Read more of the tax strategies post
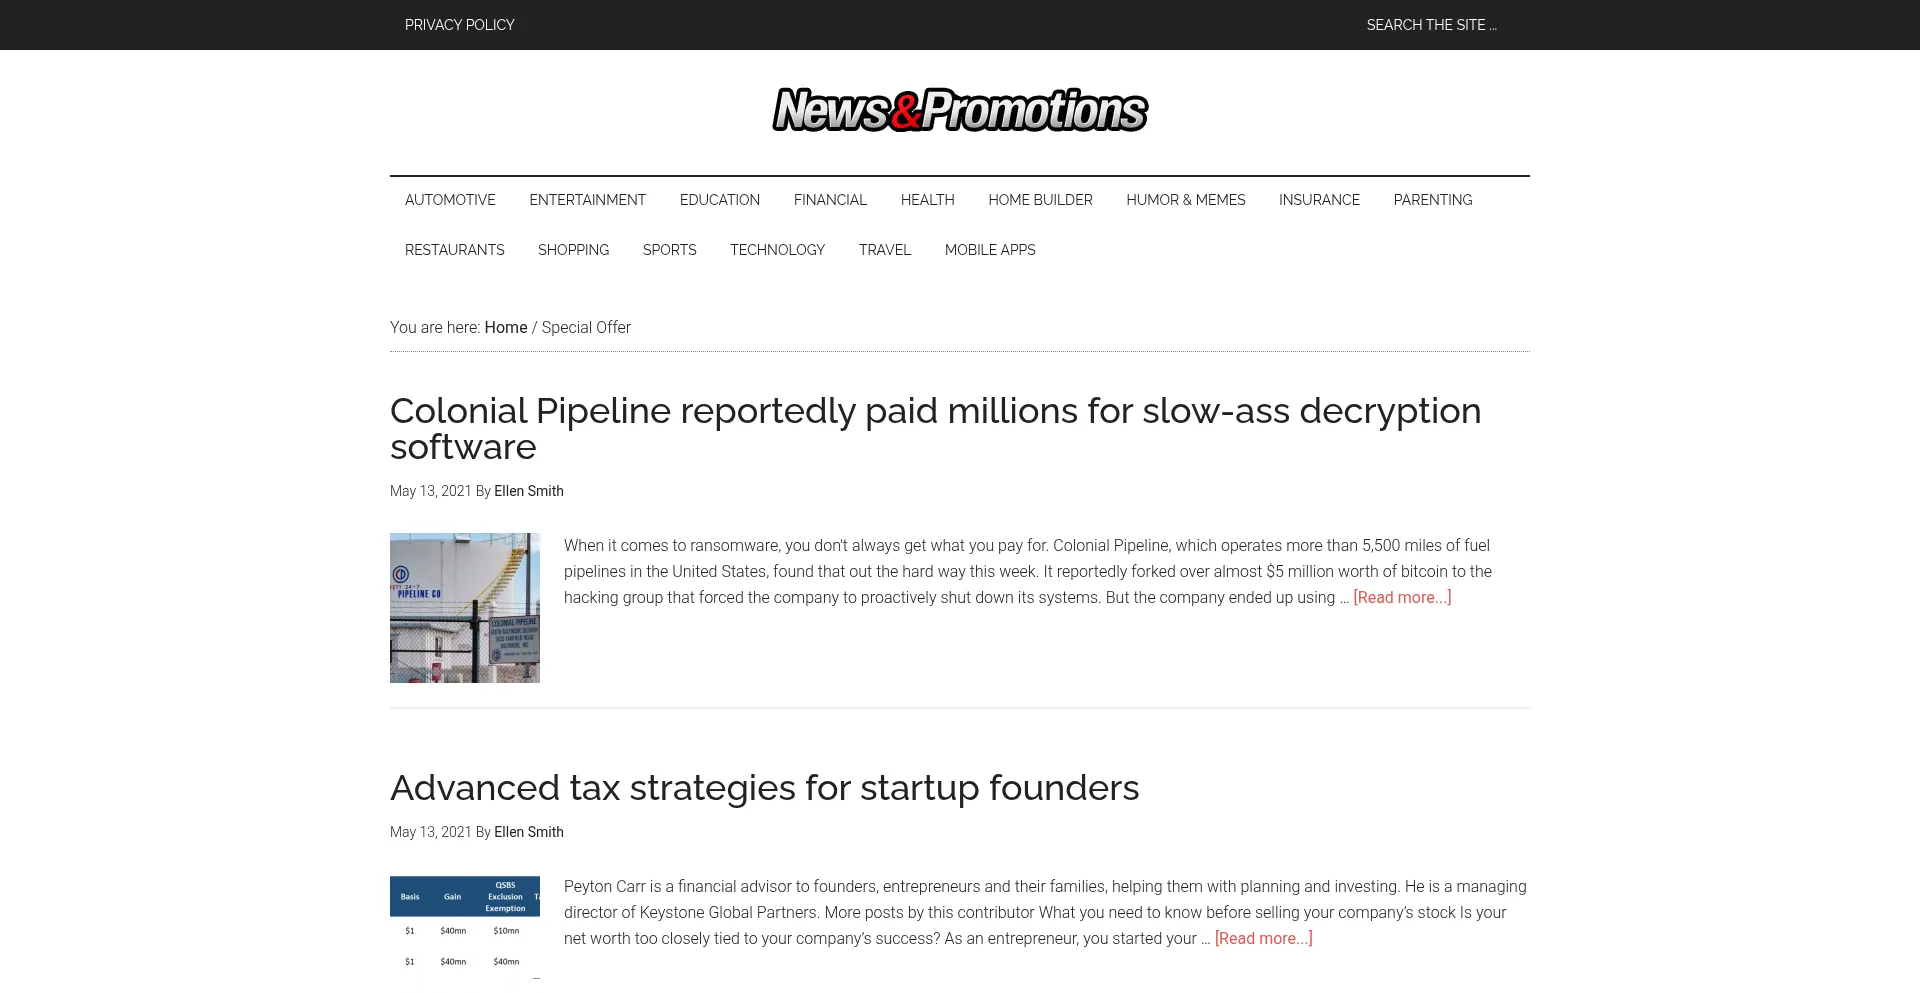The image size is (1920, 993). coord(1263,939)
